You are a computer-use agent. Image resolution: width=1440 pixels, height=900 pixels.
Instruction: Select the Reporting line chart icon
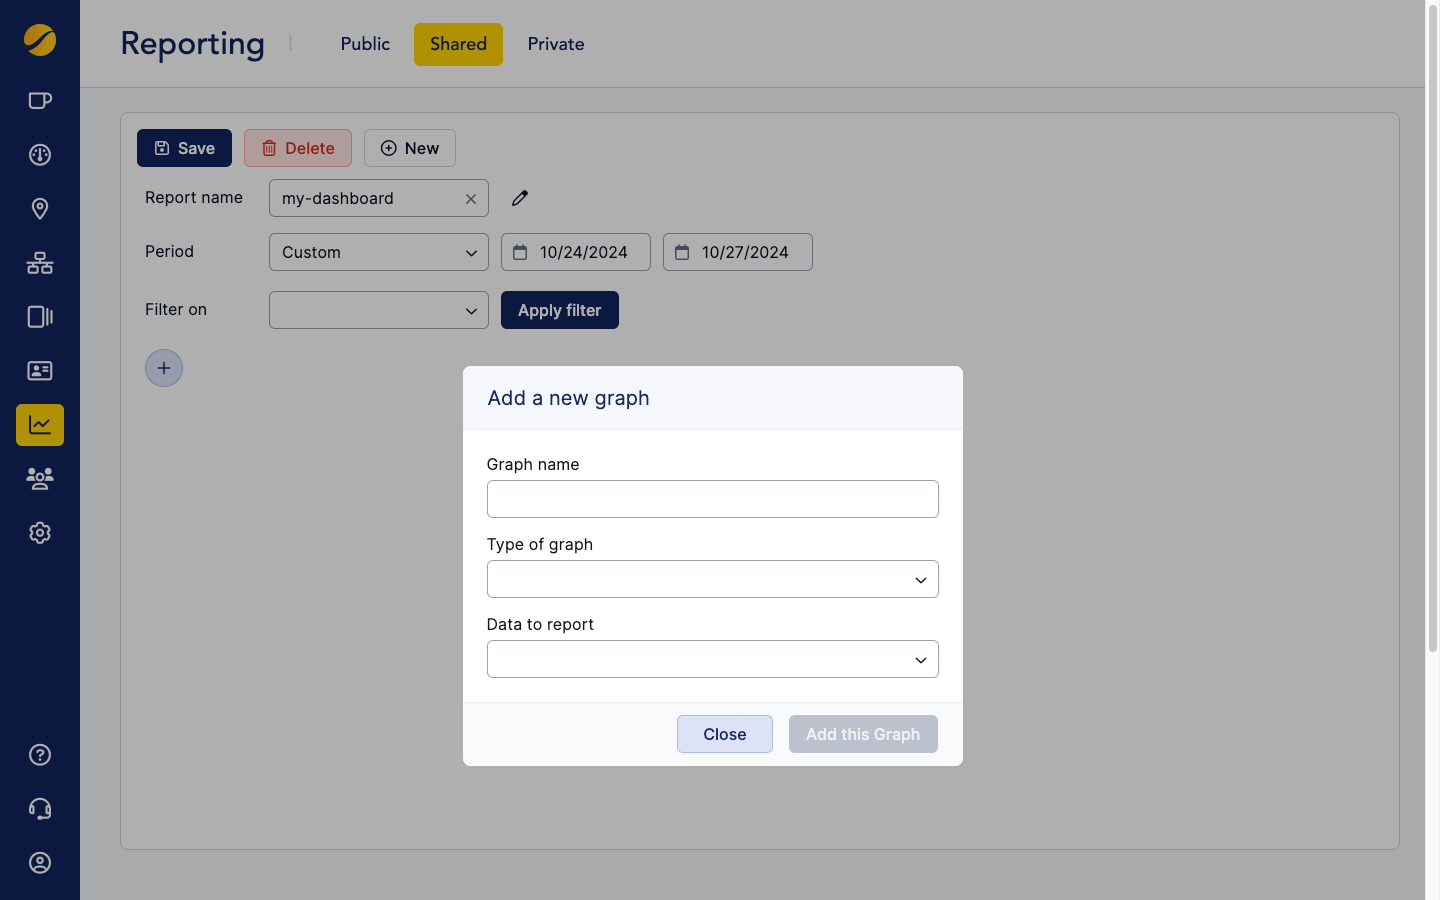point(40,424)
